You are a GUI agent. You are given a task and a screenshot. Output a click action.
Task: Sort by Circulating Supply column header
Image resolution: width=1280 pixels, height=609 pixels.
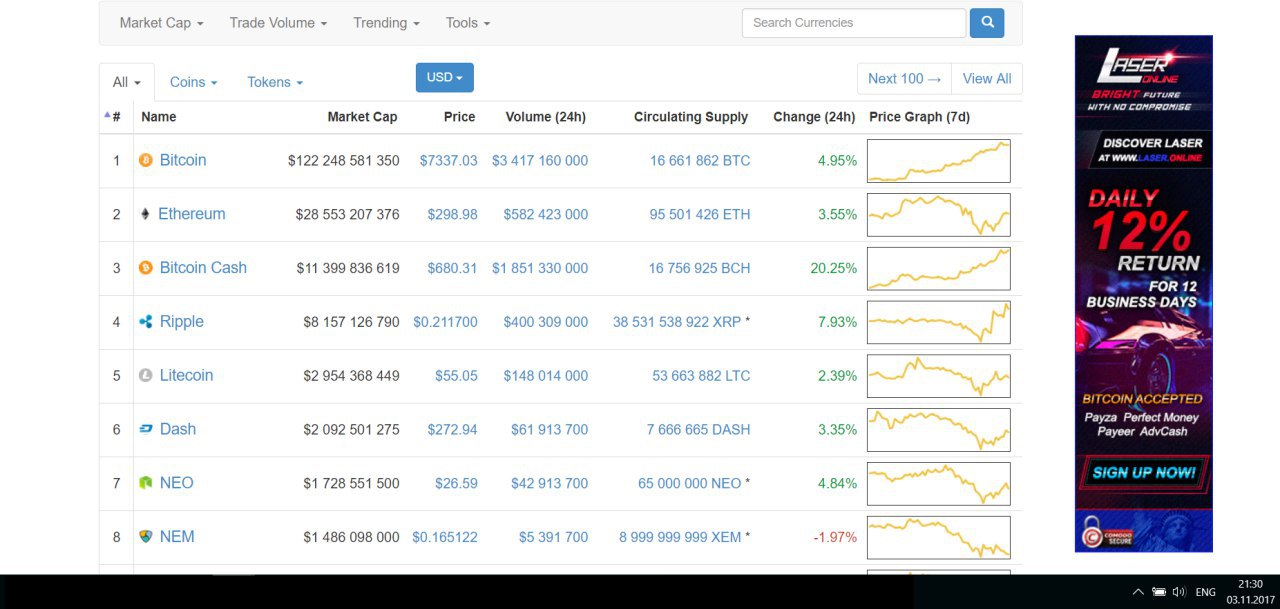tap(691, 117)
